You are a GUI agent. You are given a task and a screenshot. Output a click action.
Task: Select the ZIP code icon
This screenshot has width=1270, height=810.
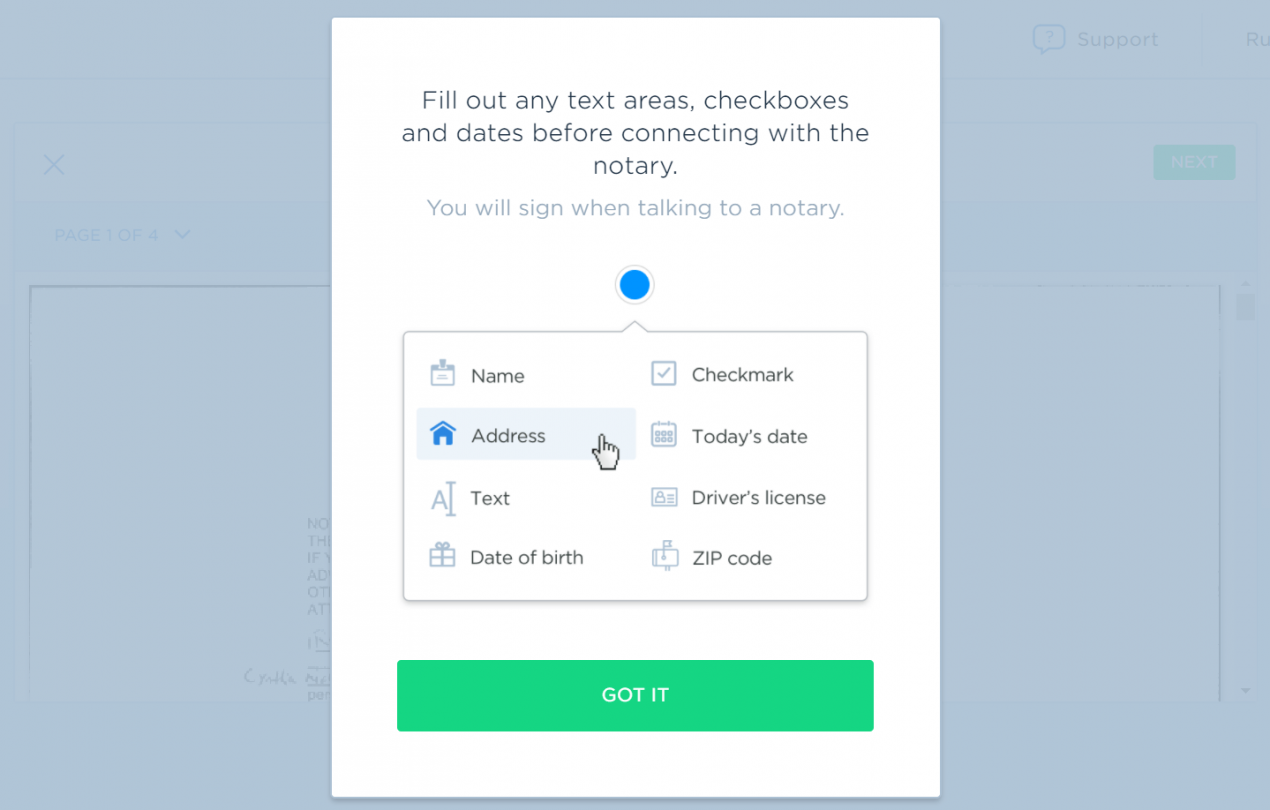coord(663,557)
